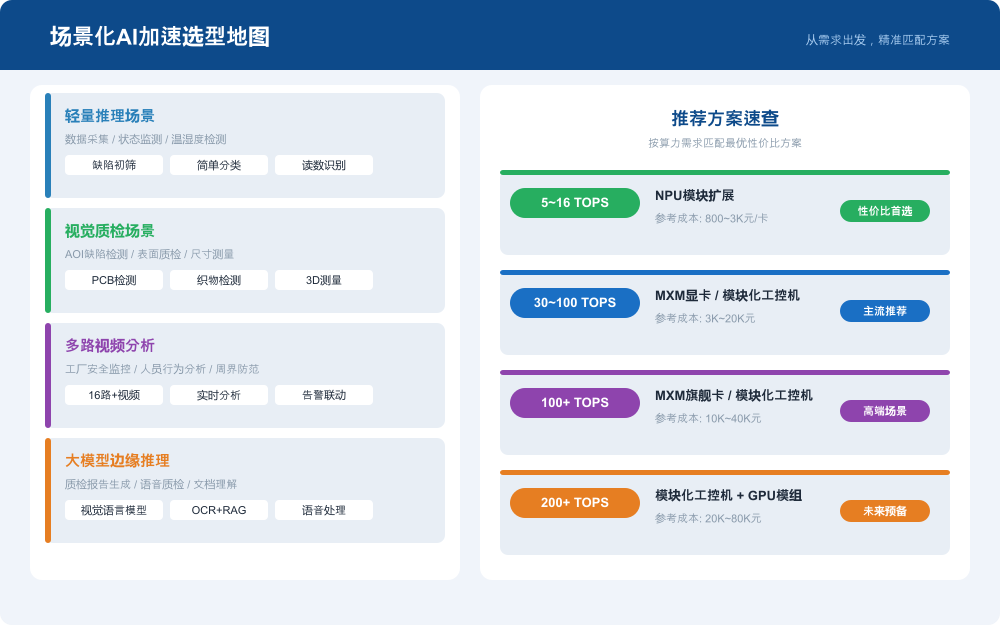This screenshot has width=1000, height=625.
Task: Click the OCR+RAG option
Action: point(219,510)
